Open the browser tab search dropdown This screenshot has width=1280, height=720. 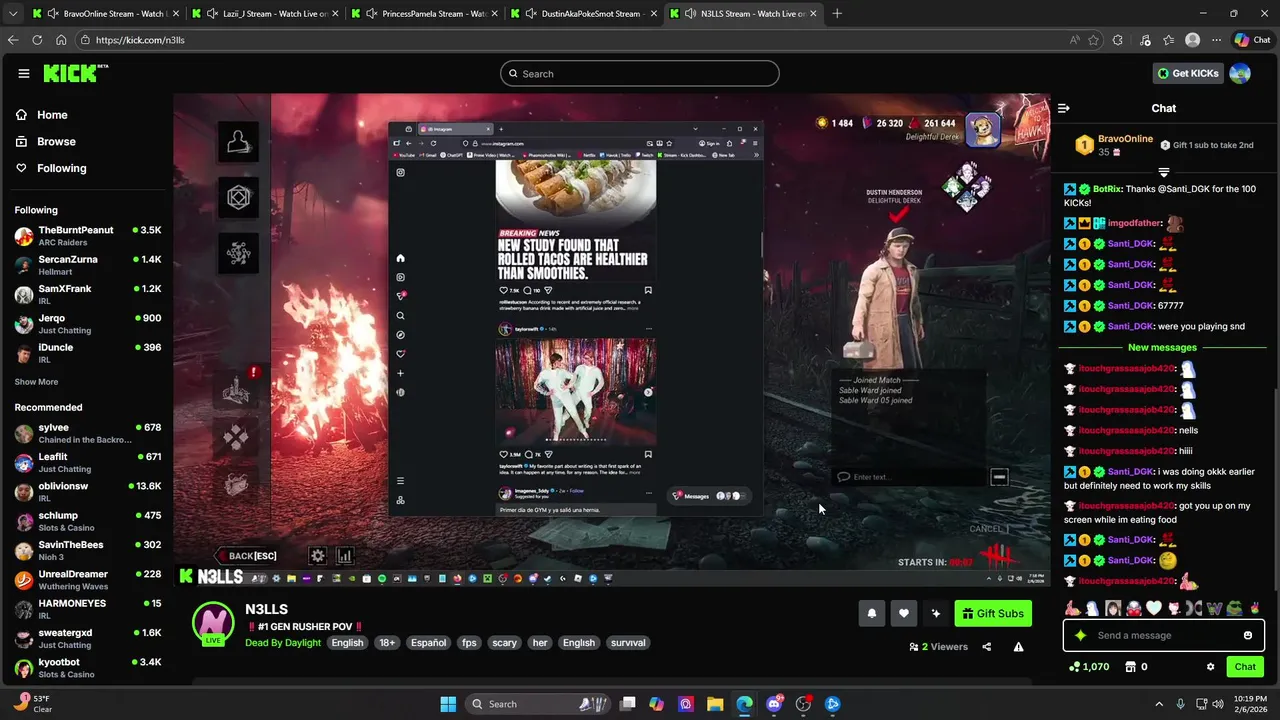coord(12,14)
